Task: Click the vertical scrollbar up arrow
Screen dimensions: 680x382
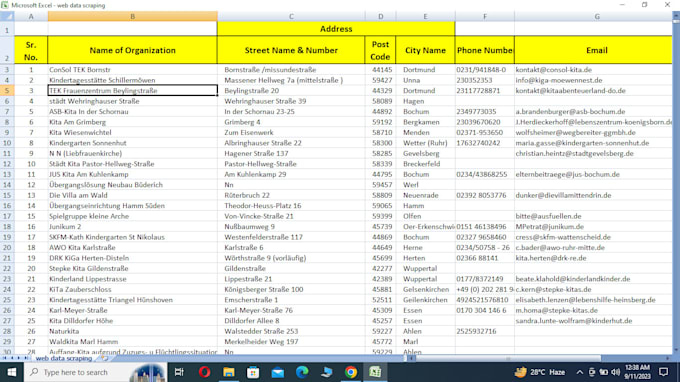Action: tap(676, 16)
